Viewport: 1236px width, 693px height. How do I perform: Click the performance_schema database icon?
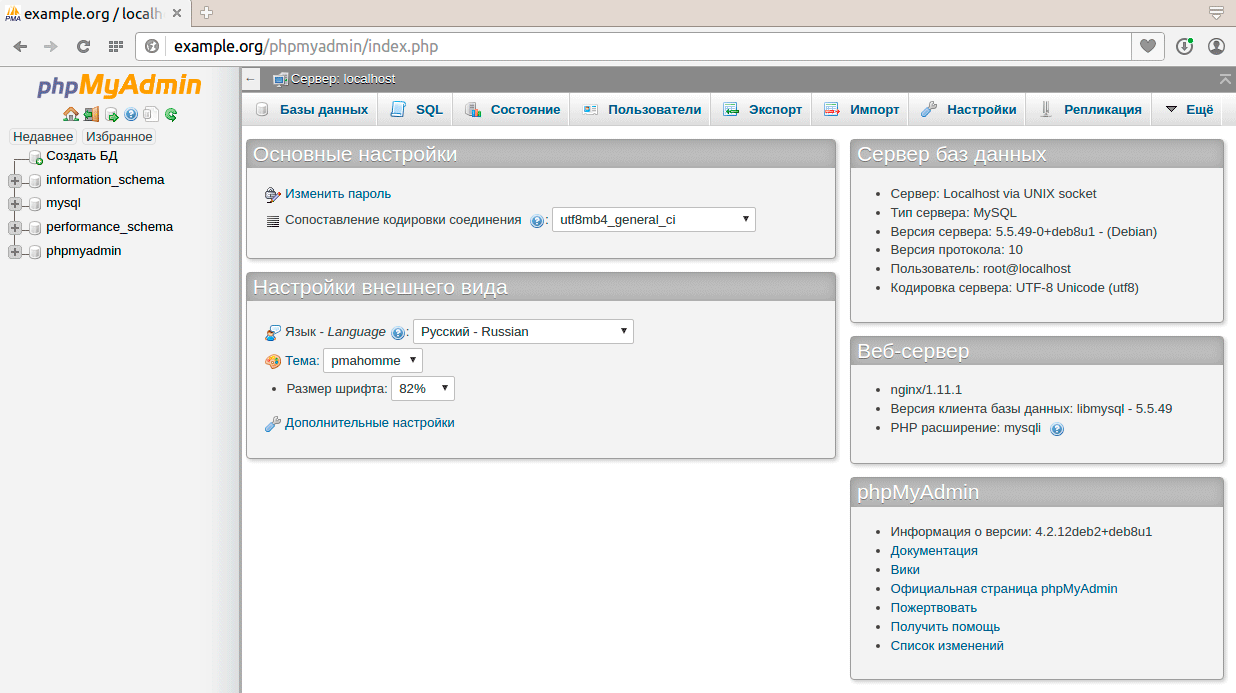point(35,228)
